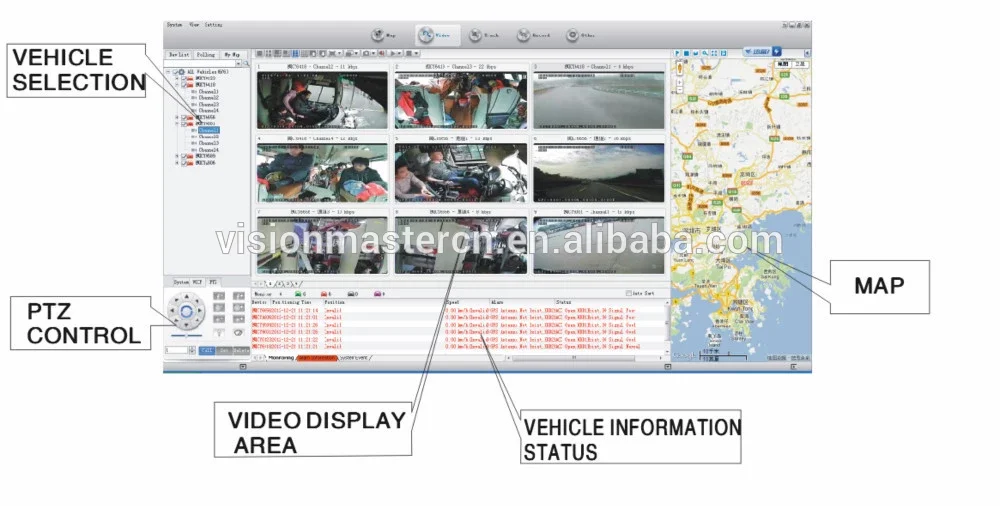Click the map zoom in plus button
The image size is (1000, 506).
(x=679, y=82)
